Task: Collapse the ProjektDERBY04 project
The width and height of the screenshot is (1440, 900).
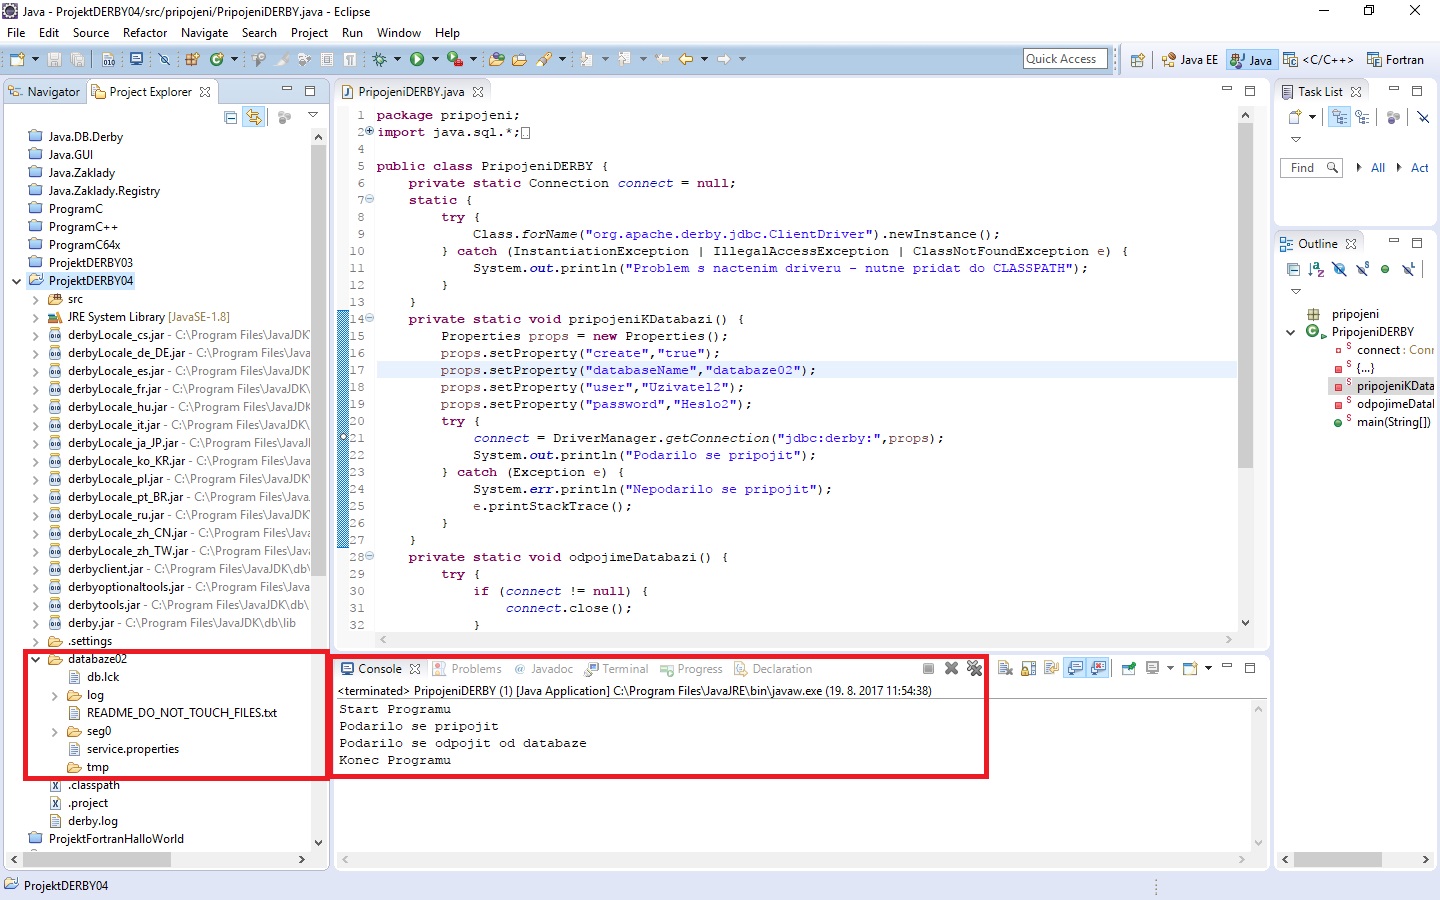Action: point(17,281)
